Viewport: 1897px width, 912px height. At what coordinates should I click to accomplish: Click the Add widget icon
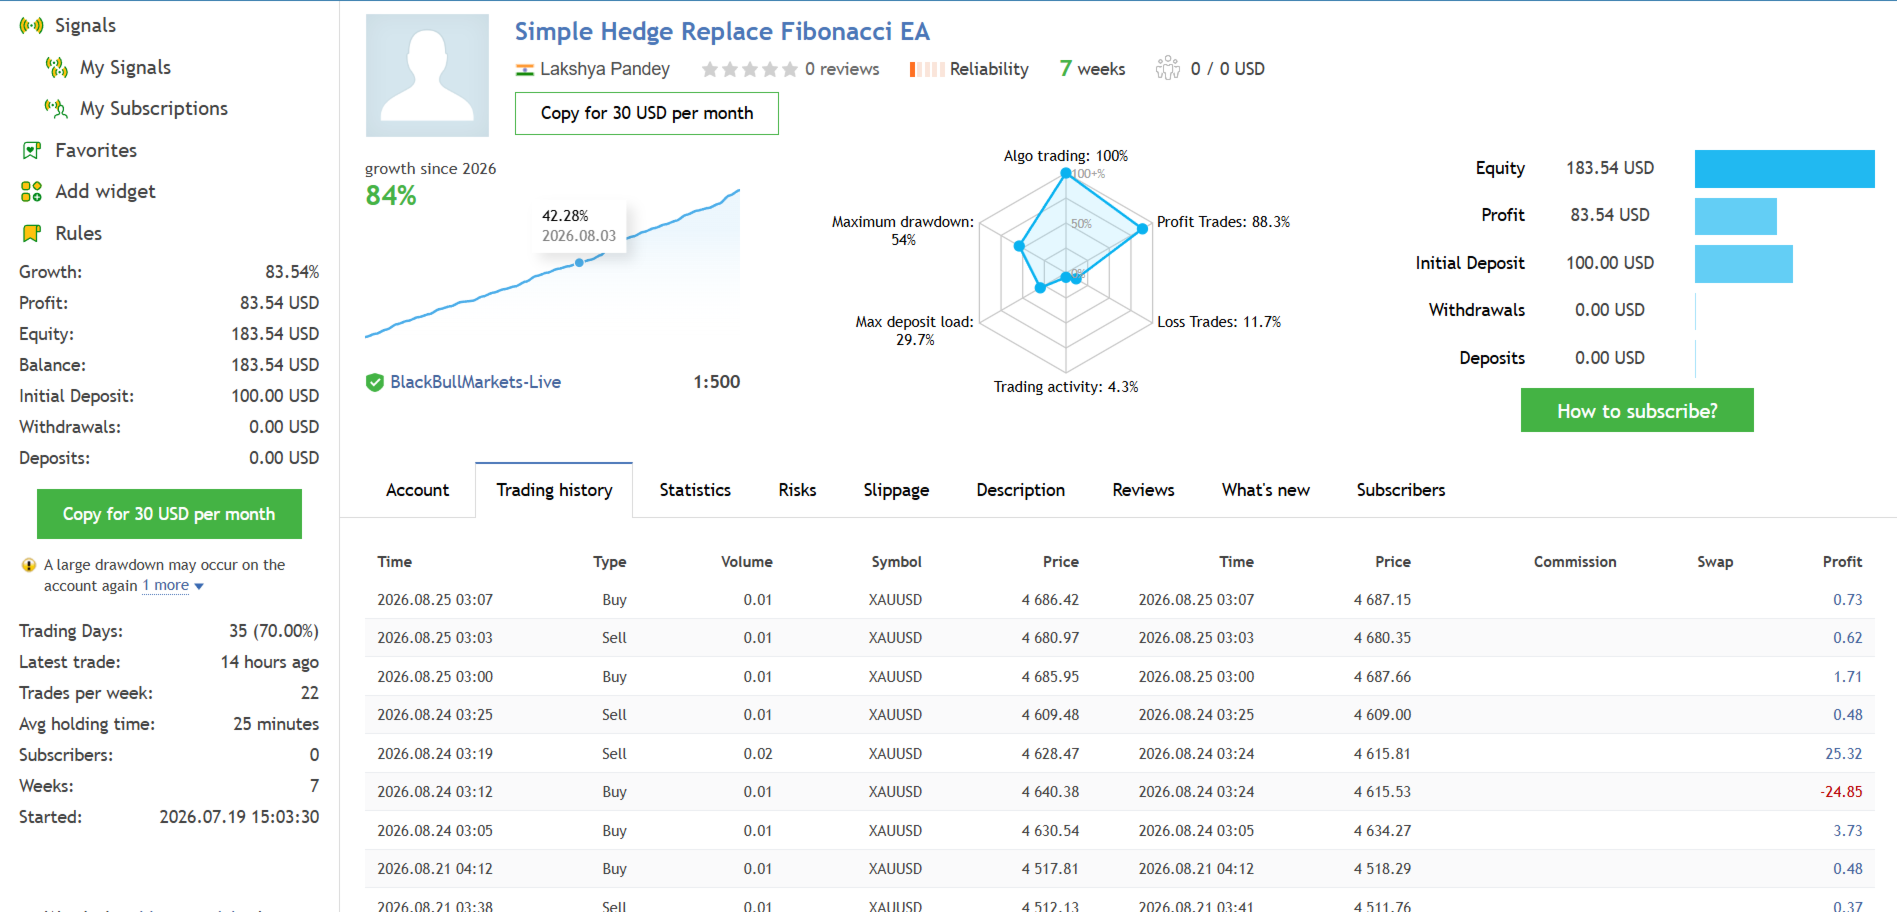32,191
